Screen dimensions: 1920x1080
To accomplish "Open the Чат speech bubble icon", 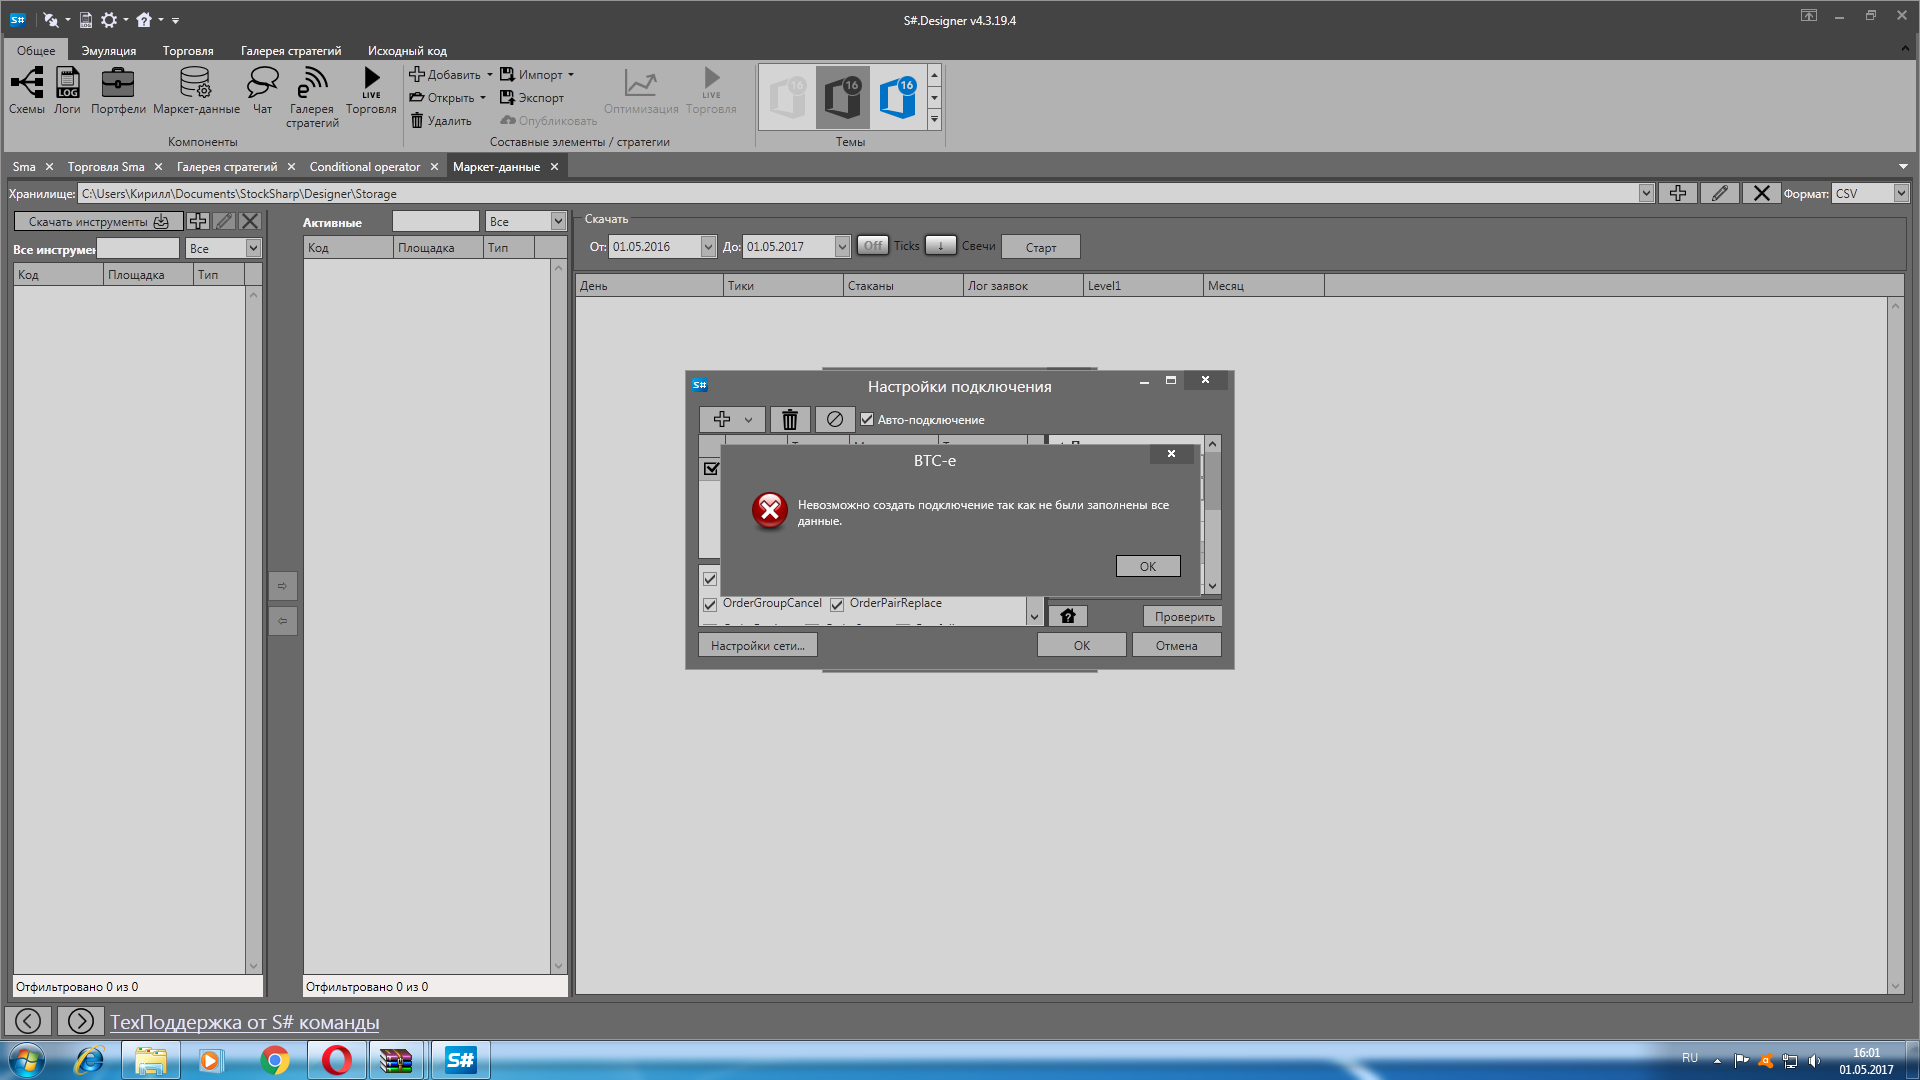I will click(x=262, y=91).
